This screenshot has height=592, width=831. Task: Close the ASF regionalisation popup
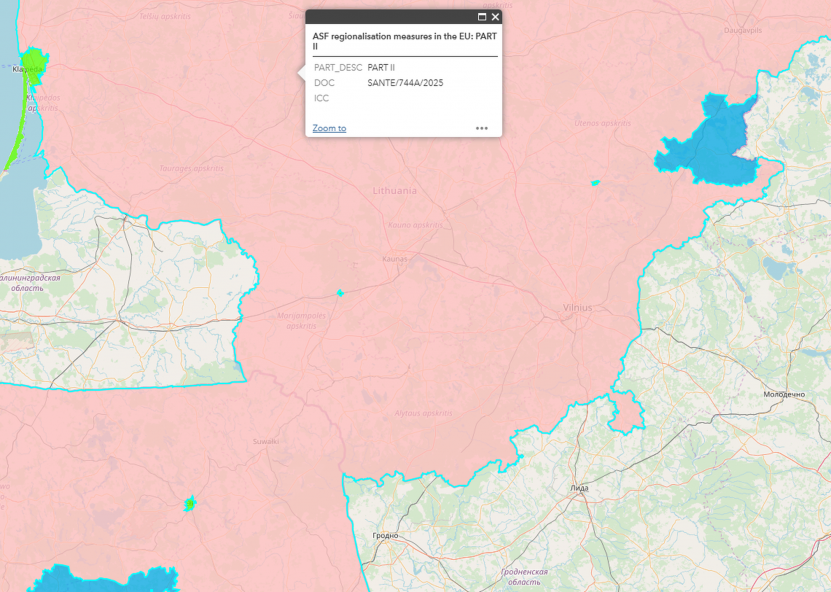495,17
